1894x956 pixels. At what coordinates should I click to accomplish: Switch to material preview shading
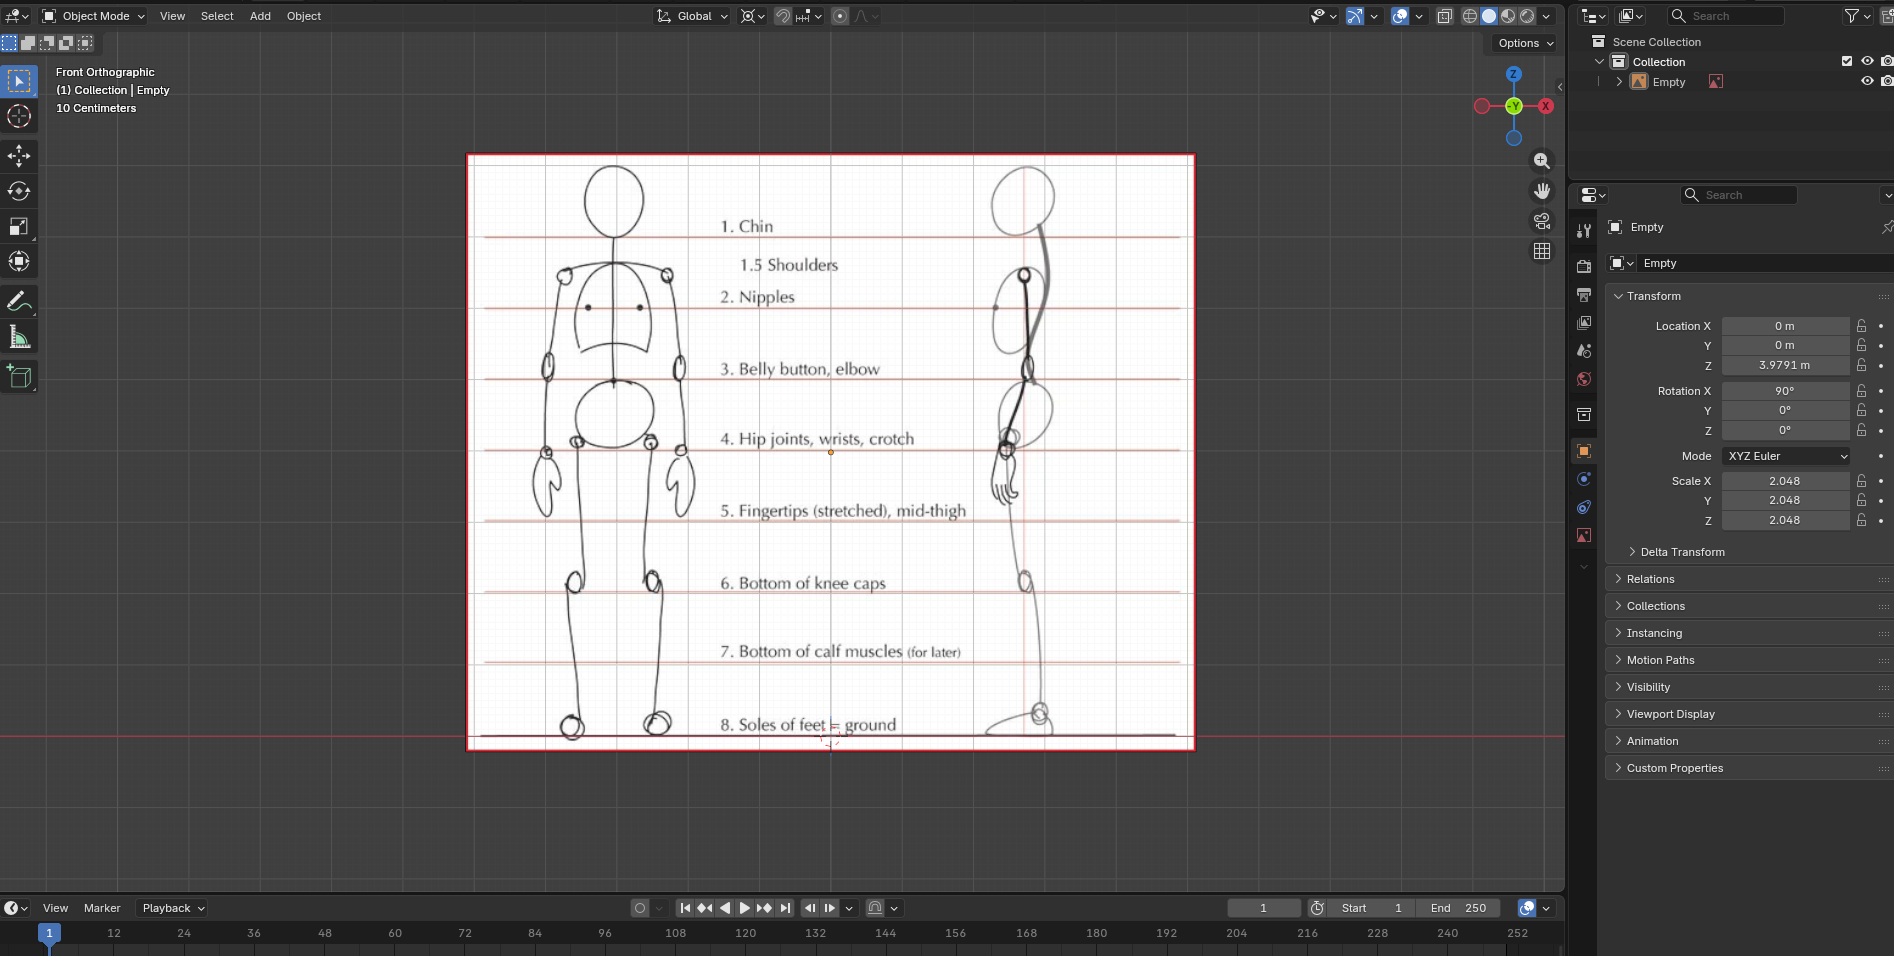point(1508,16)
